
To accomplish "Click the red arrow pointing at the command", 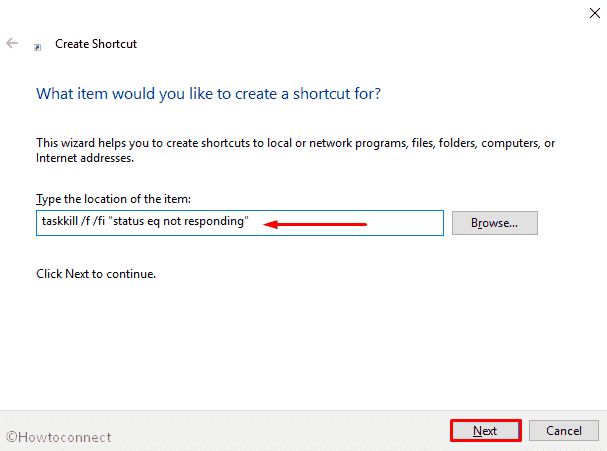I will [x=316, y=224].
